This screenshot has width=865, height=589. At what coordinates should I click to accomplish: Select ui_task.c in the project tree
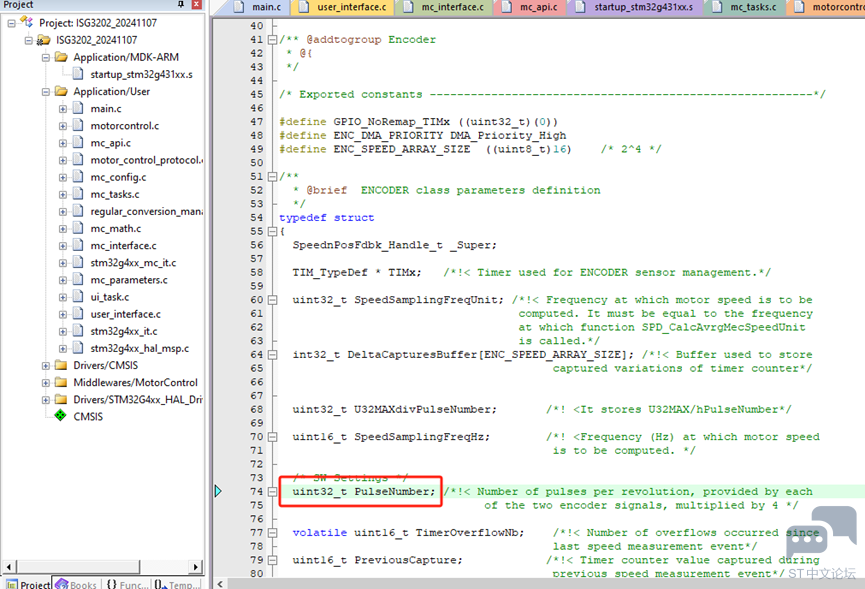(110, 297)
